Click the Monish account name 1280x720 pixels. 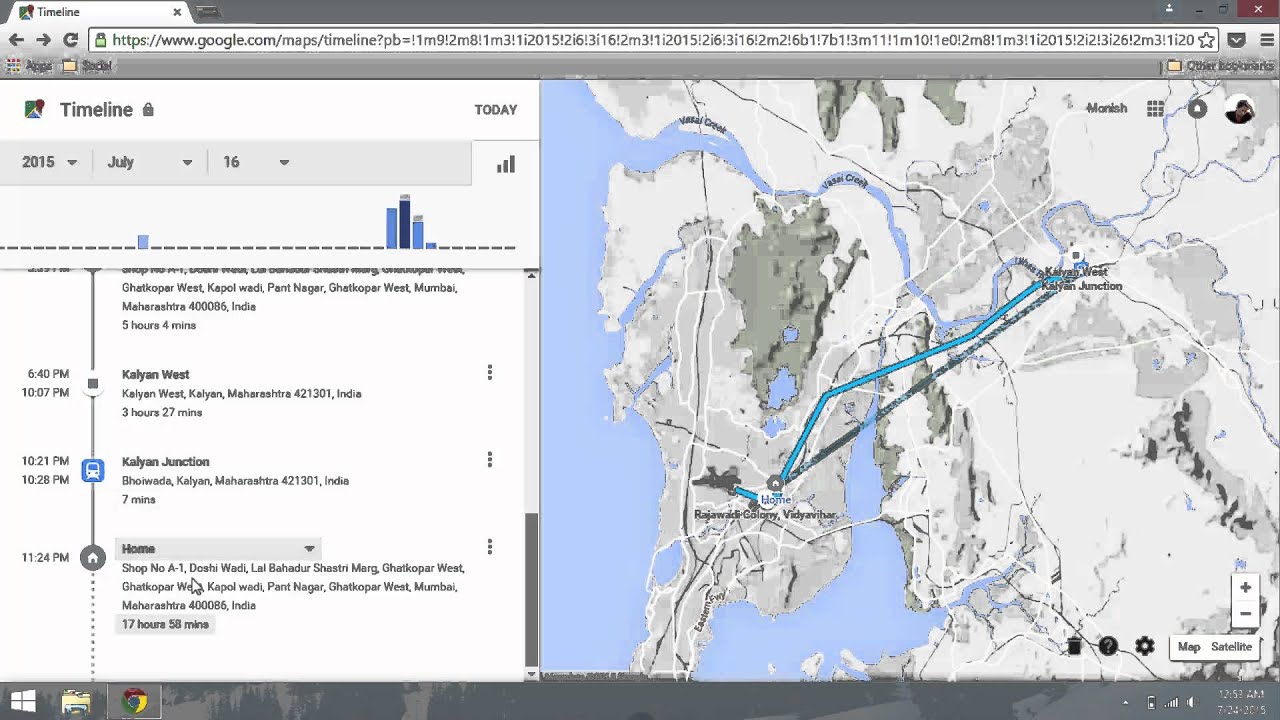1107,108
